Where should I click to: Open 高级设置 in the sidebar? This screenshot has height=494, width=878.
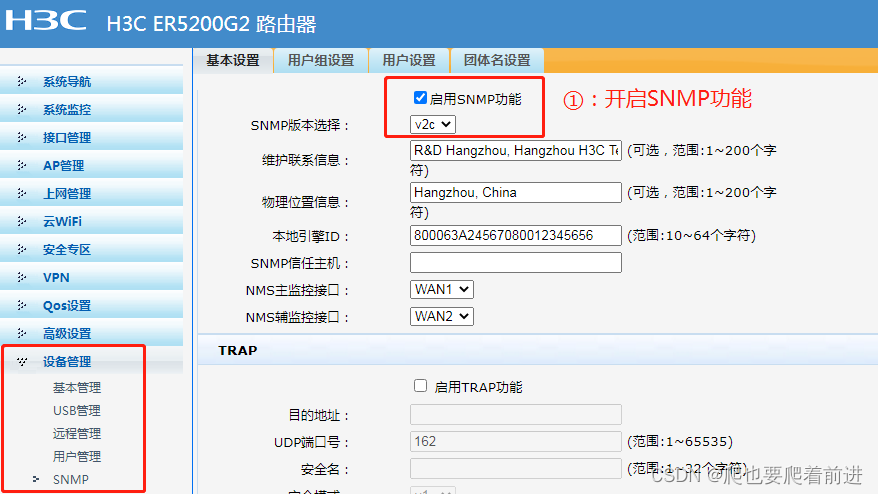67,334
